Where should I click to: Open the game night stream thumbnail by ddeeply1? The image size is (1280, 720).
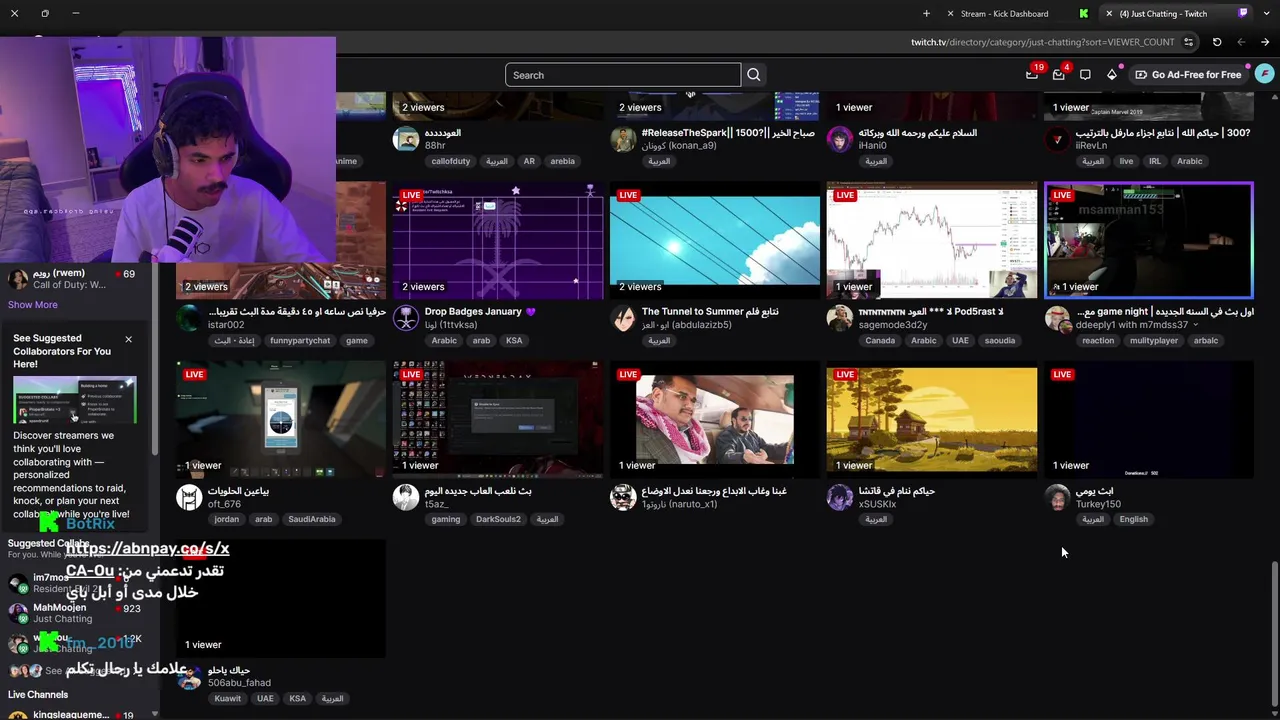(x=1149, y=240)
